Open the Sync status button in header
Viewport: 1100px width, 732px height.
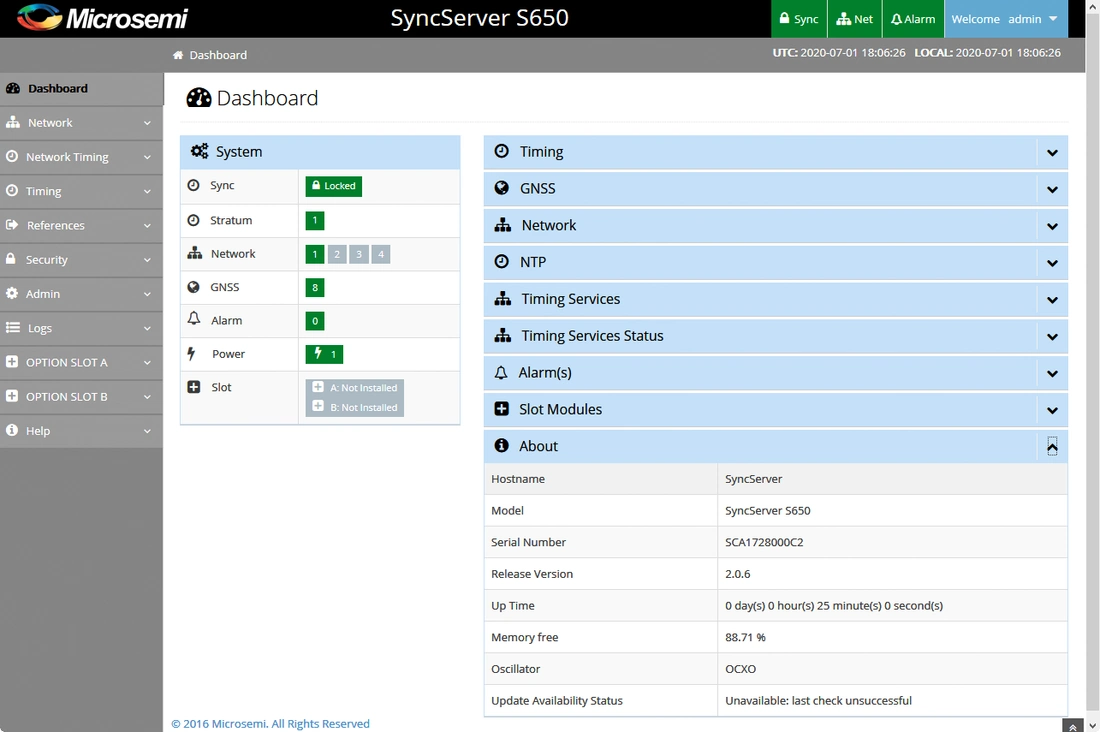[799, 19]
